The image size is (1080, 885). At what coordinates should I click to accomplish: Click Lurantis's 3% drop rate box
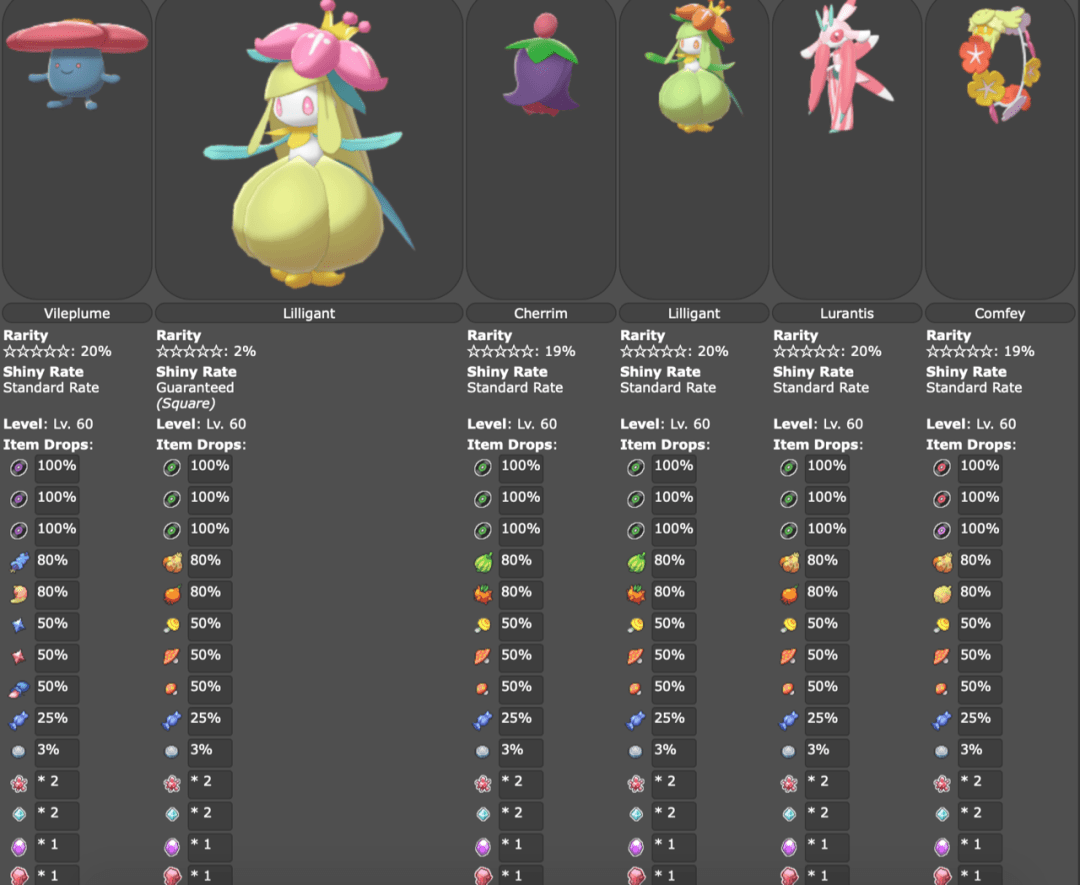point(826,752)
